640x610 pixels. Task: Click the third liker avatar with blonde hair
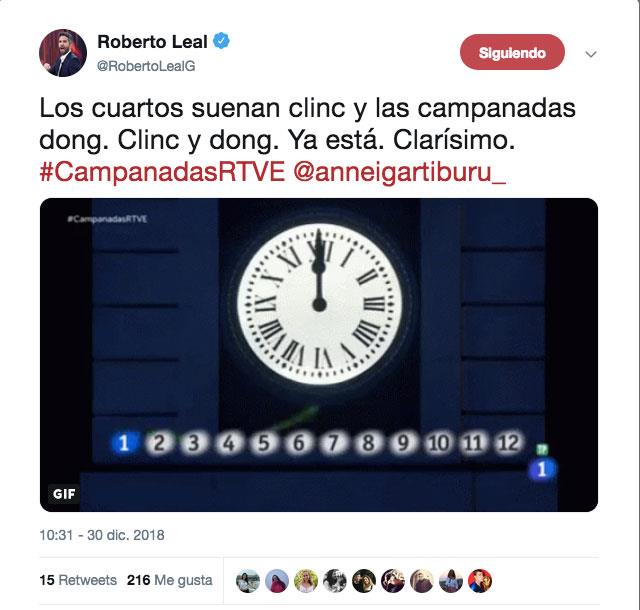tap(306, 581)
